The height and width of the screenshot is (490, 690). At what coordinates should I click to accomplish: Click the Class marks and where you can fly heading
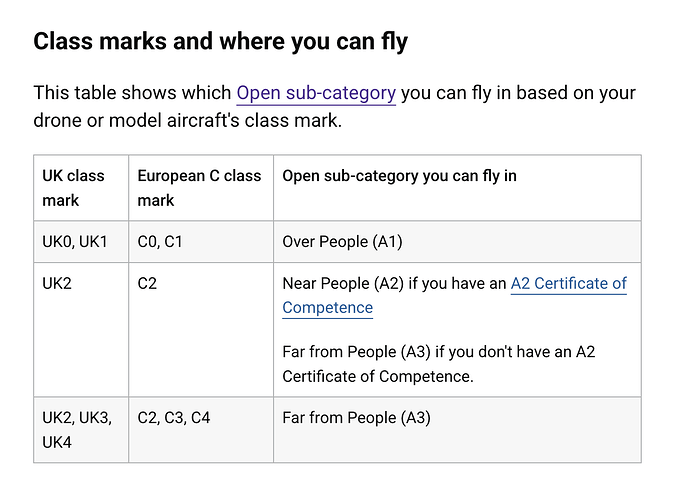tap(220, 41)
